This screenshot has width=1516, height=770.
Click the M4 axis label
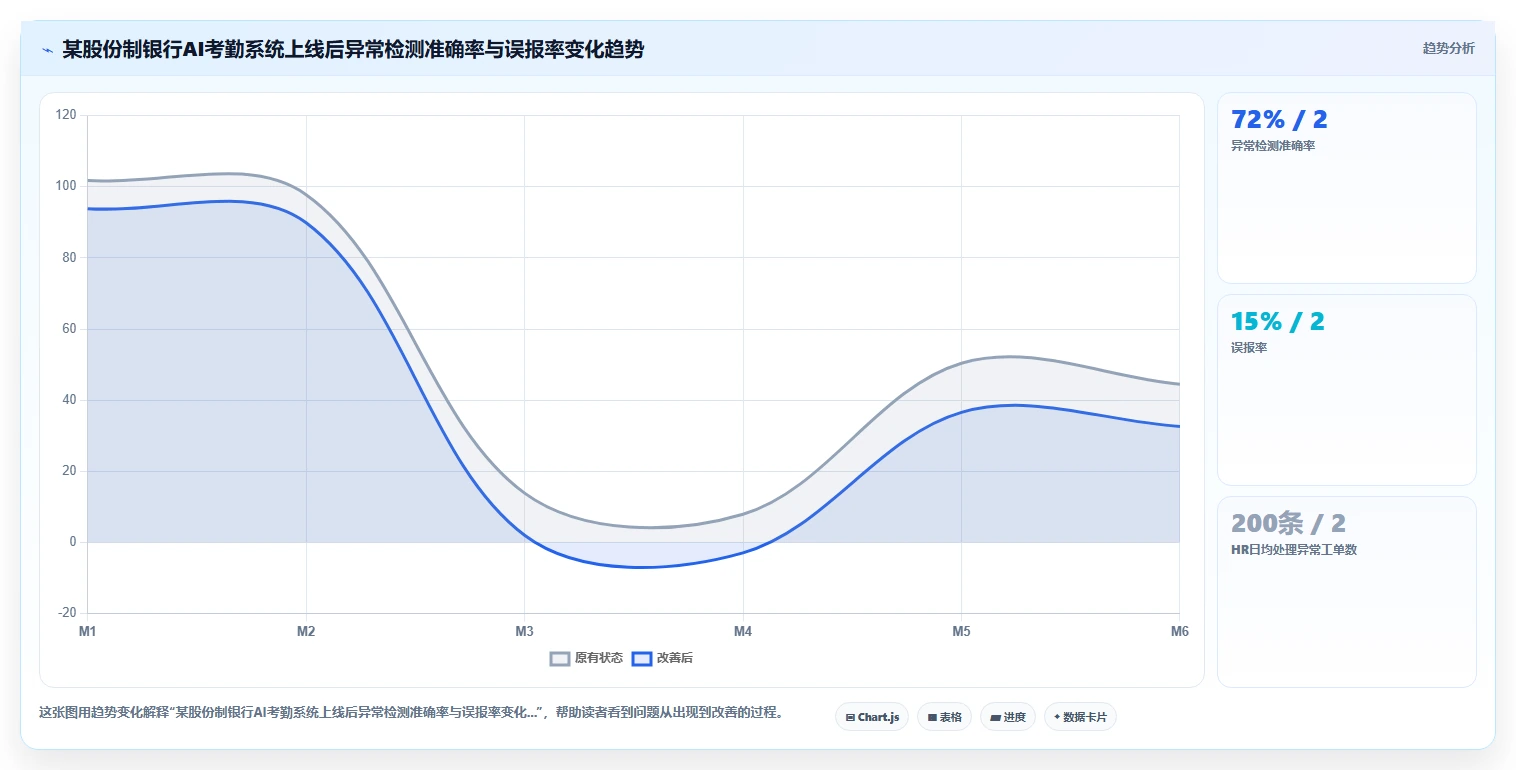[743, 631]
